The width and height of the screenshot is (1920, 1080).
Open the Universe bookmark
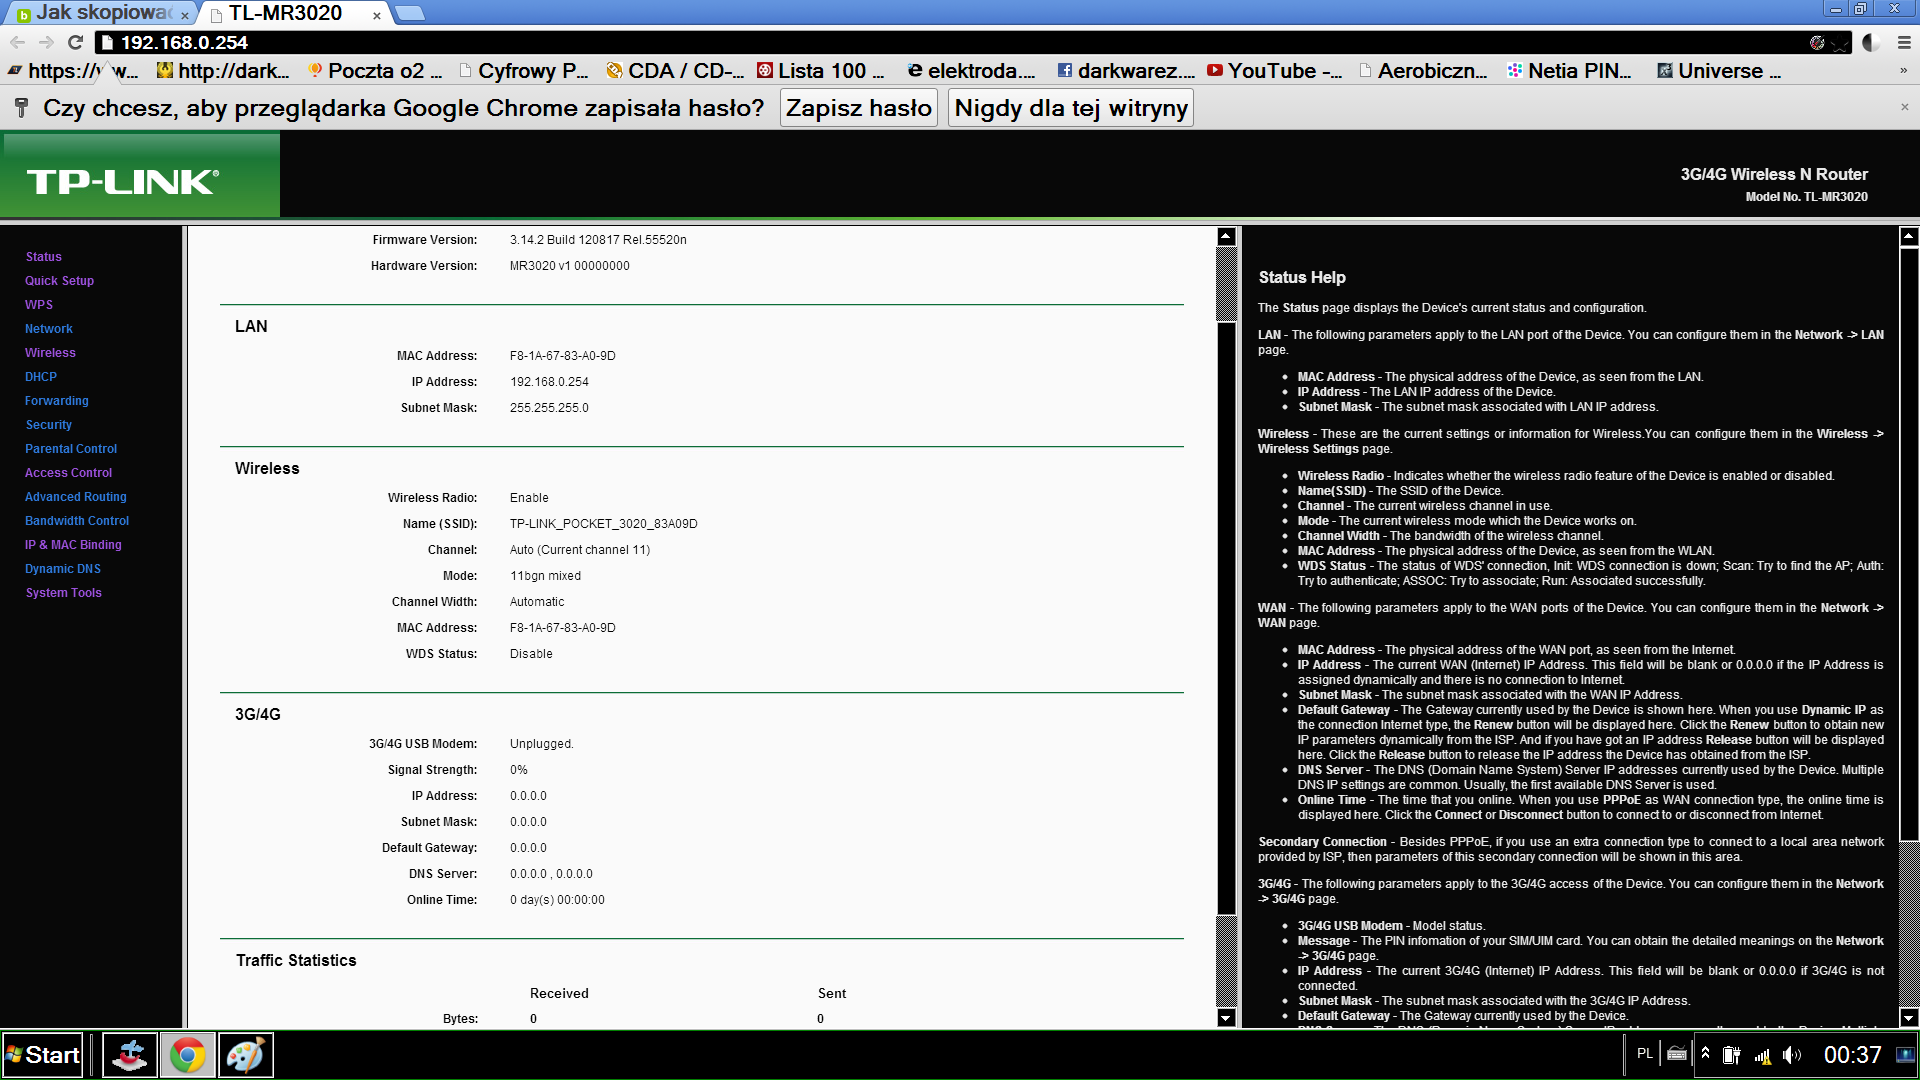pos(1719,71)
